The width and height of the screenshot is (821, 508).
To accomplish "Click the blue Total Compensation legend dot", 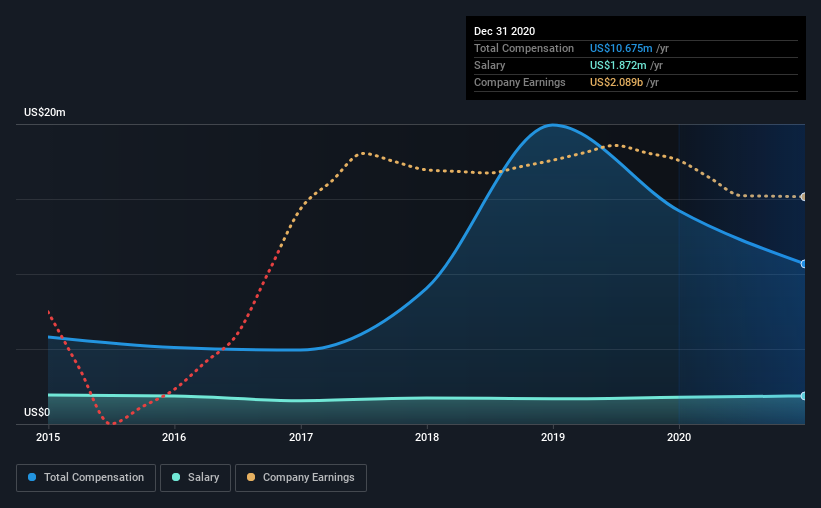I will [32, 477].
